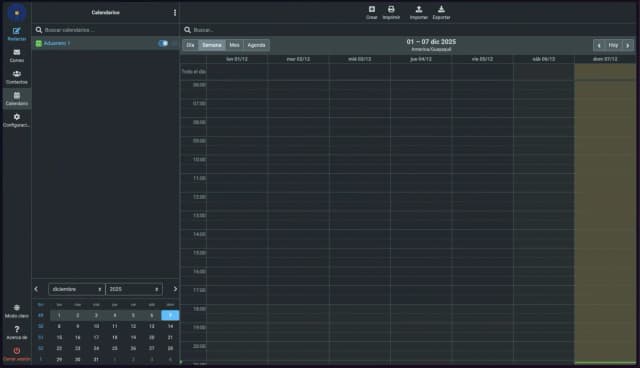
Task: Switch to Mes view
Action: pyautogui.click(x=234, y=45)
